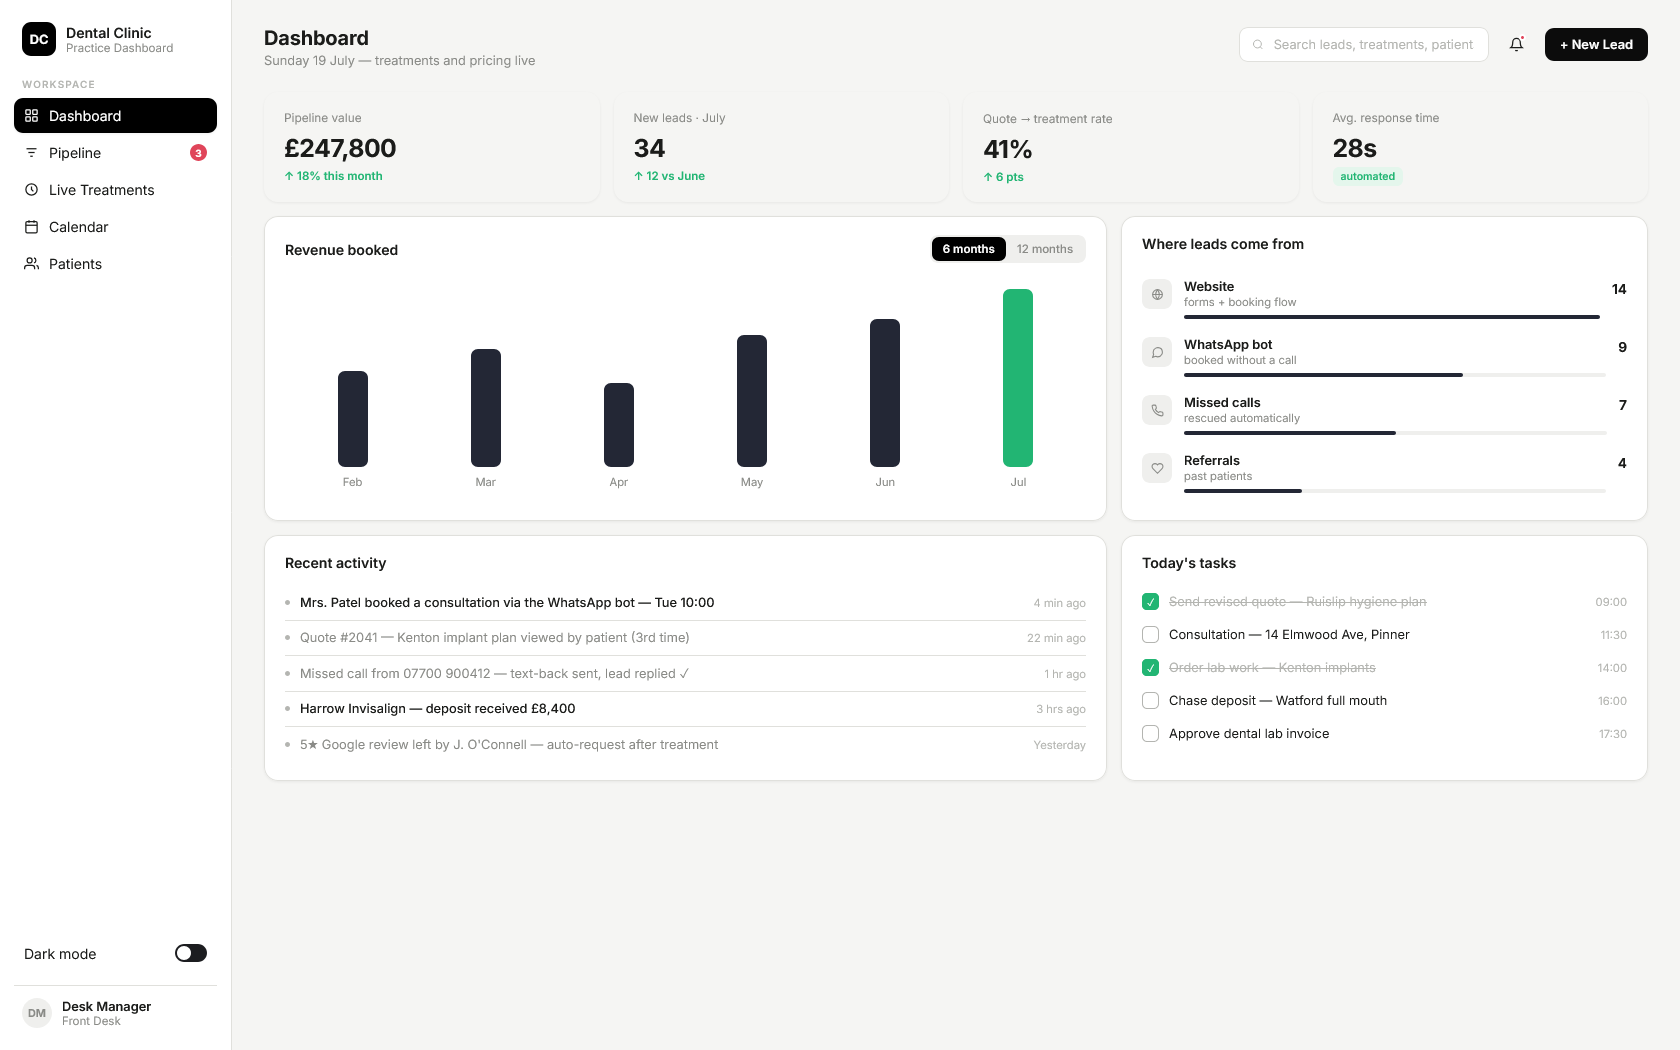
Task: Click the Referrals heart icon
Action: tap(1157, 468)
